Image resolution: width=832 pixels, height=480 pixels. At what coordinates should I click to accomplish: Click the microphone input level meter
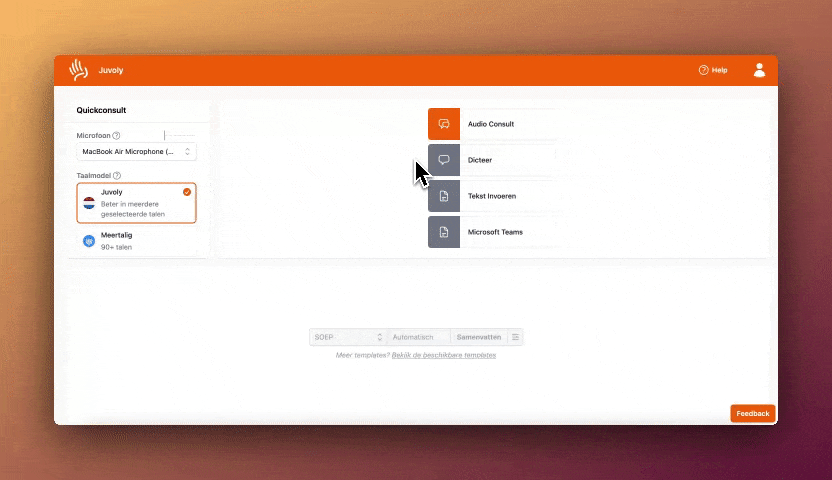(x=180, y=135)
